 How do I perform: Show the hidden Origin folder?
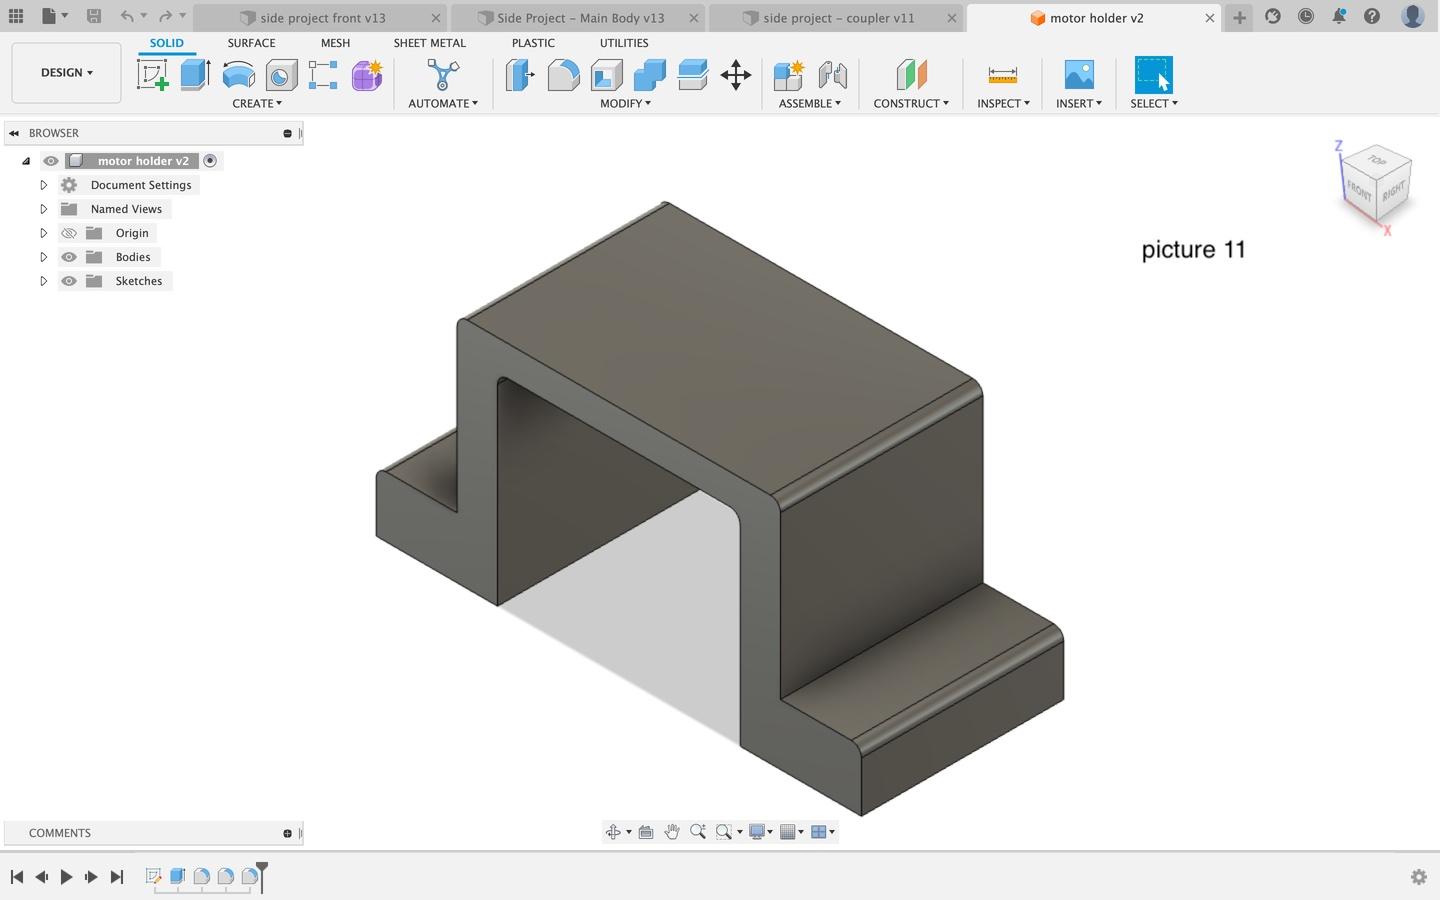[x=69, y=233]
